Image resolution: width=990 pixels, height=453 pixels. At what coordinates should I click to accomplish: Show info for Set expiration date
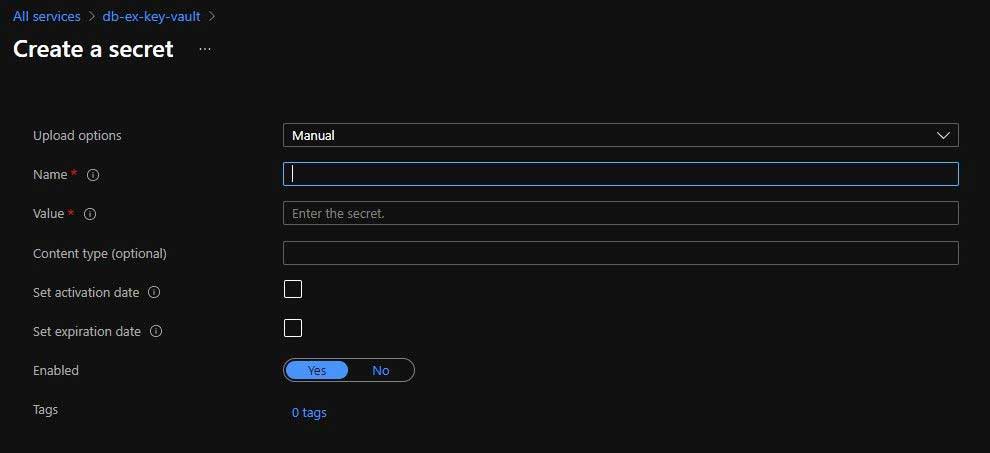tap(156, 331)
